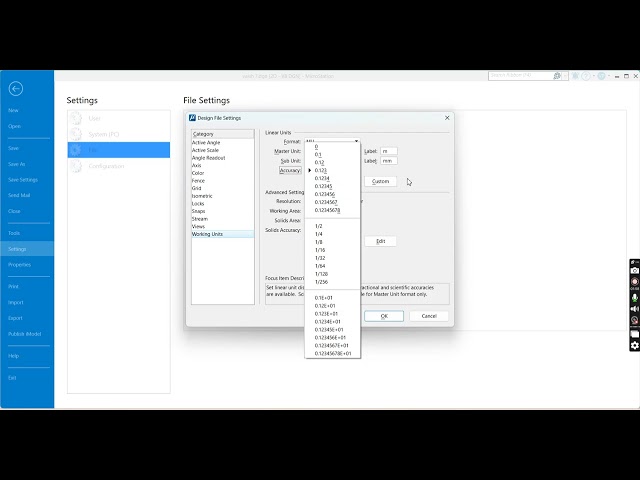Click the Sub Unit label field
Image resolution: width=640 pixels, height=480 pixels.
(x=389, y=161)
